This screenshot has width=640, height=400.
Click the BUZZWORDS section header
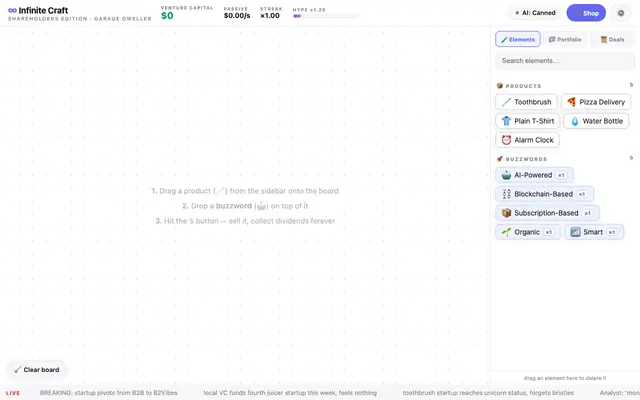click(522, 159)
